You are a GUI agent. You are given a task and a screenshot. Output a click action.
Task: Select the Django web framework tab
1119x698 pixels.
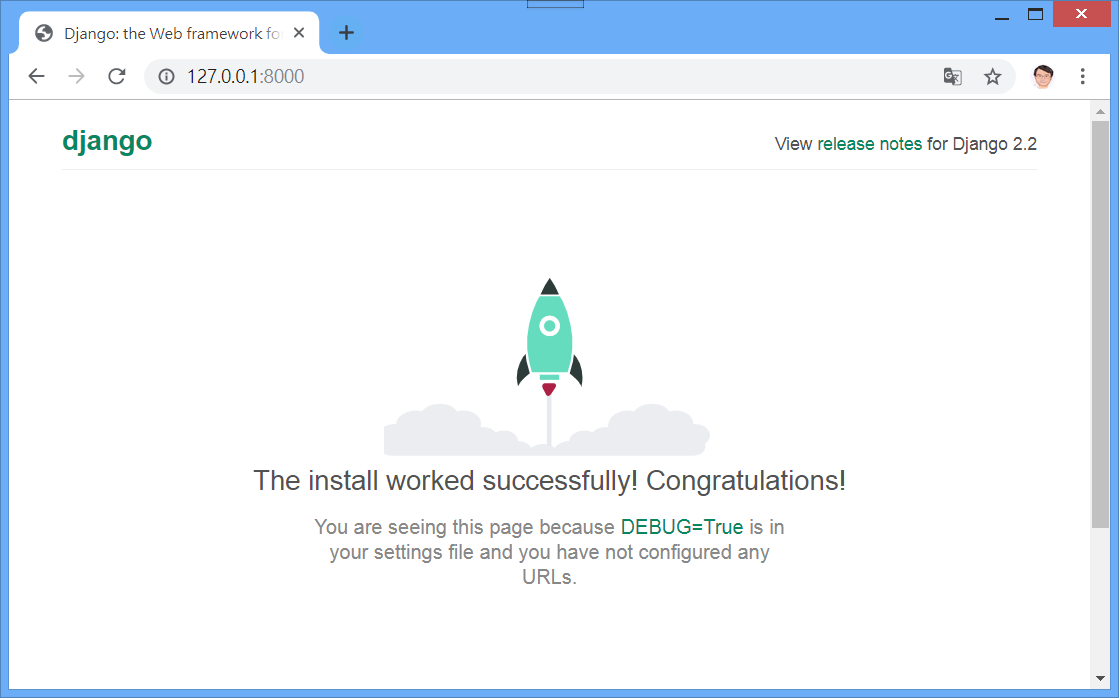pyautogui.click(x=168, y=33)
